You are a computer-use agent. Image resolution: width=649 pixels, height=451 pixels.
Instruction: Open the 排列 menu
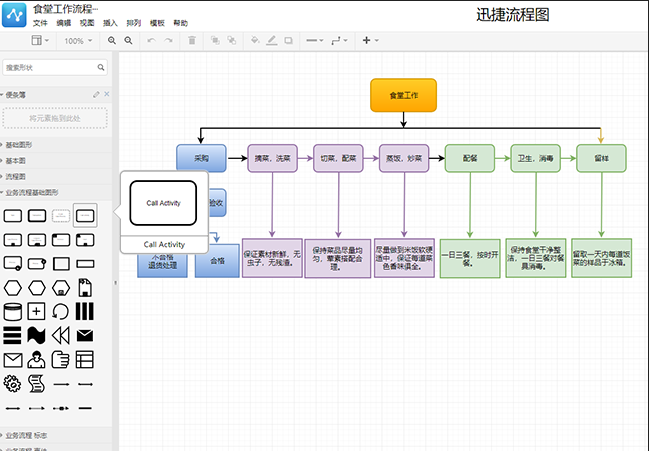point(133,23)
